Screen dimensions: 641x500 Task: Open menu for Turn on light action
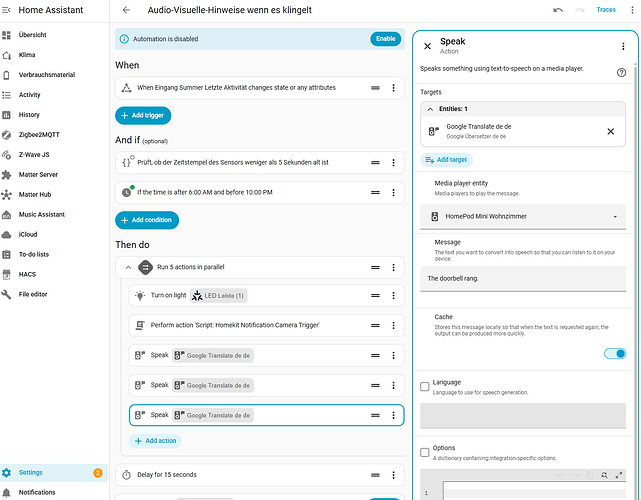pos(393,296)
